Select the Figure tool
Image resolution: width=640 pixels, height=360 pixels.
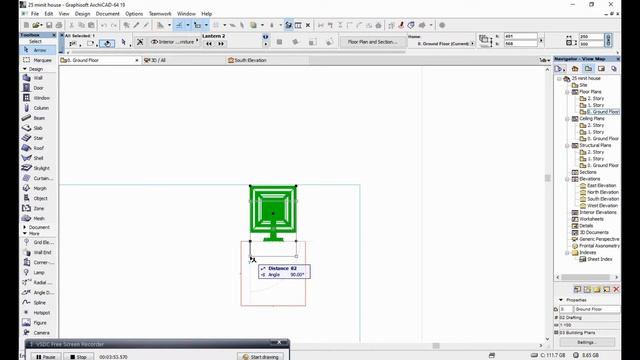click(x=38, y=322)
